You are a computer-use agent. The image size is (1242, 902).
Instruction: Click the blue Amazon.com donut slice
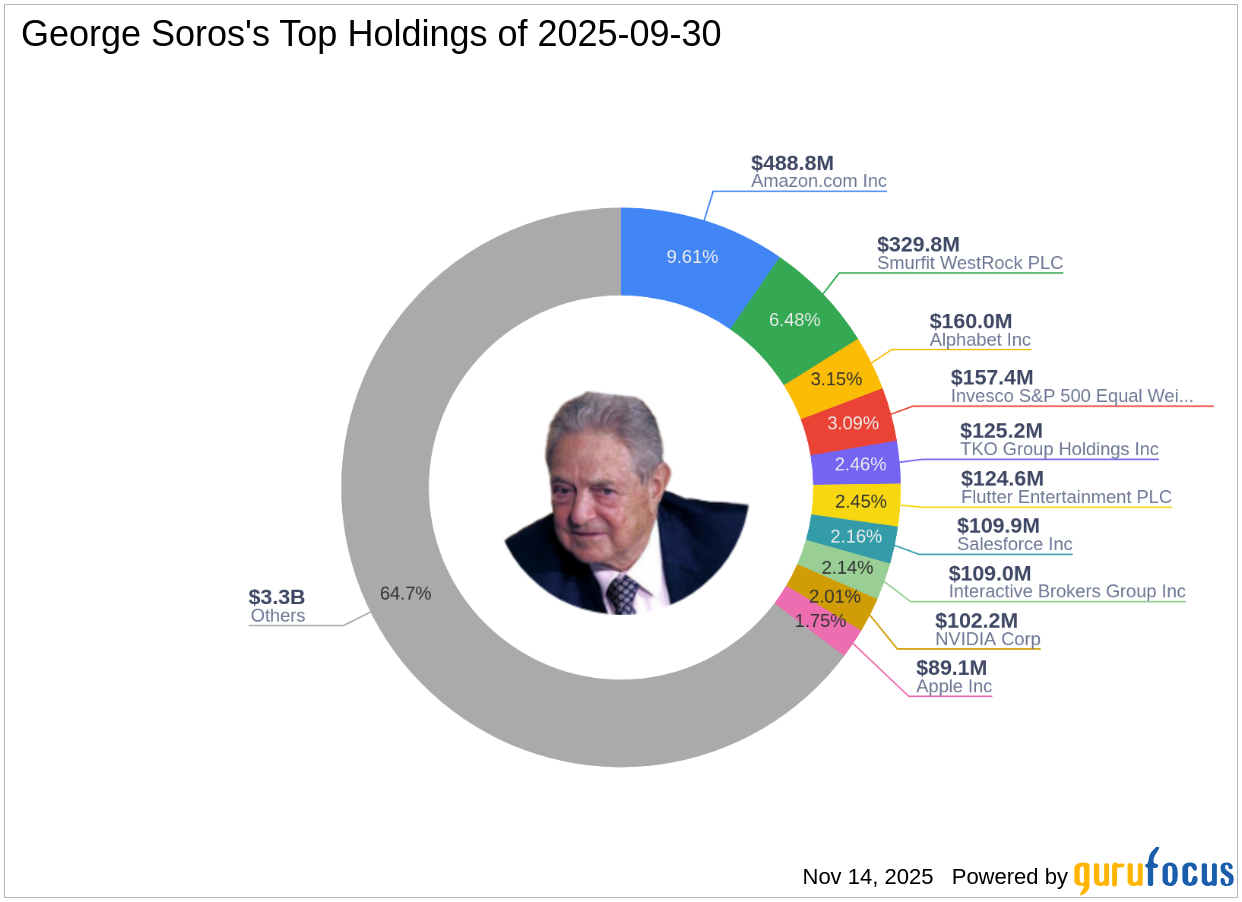692,256
